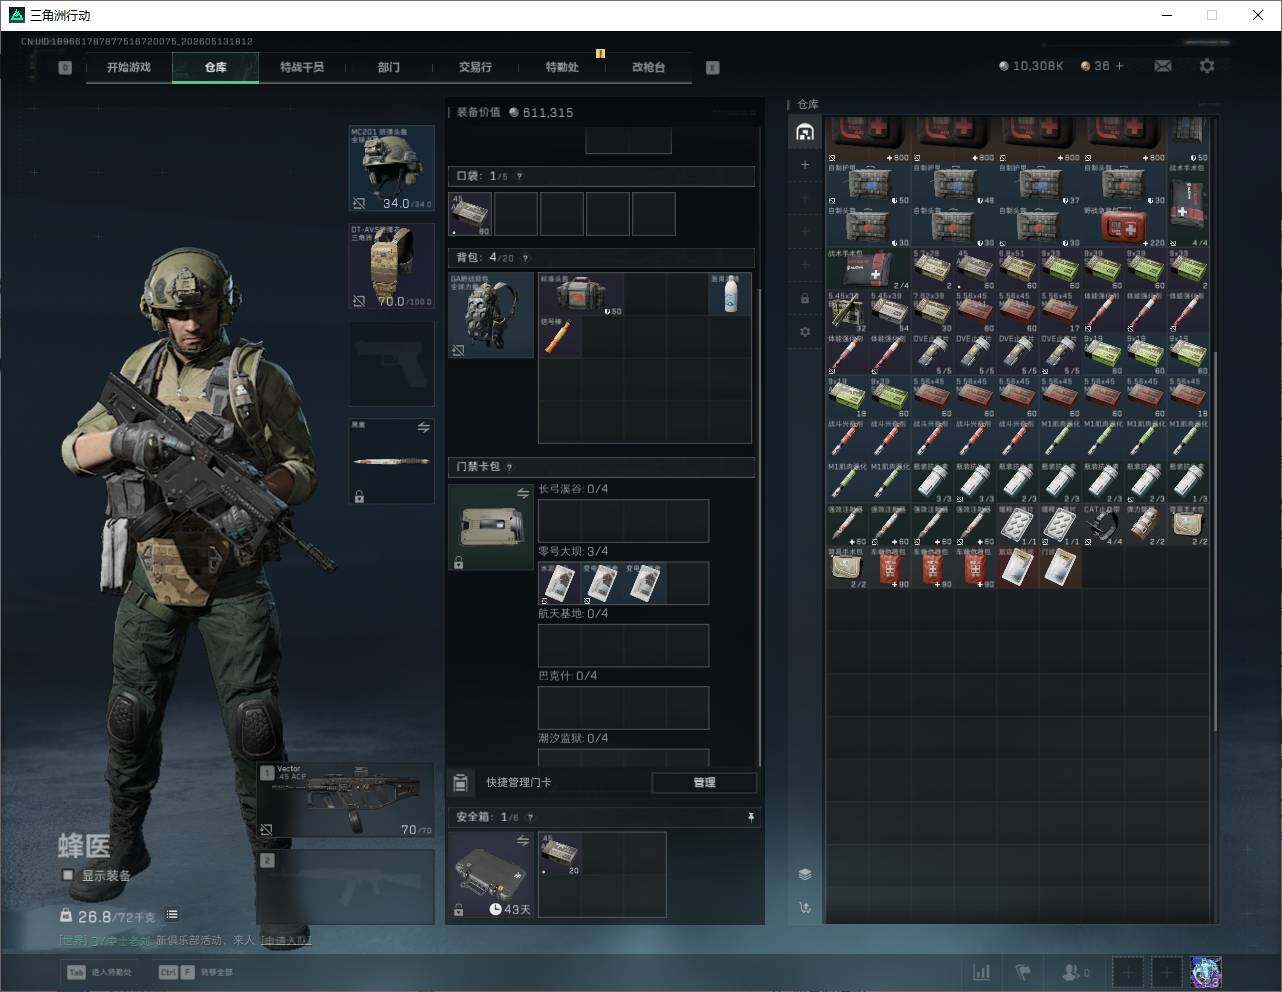This screenshot has width=1282, height=992.
Task: Open the statistics bar chart icon
Action: pos(982,971)
